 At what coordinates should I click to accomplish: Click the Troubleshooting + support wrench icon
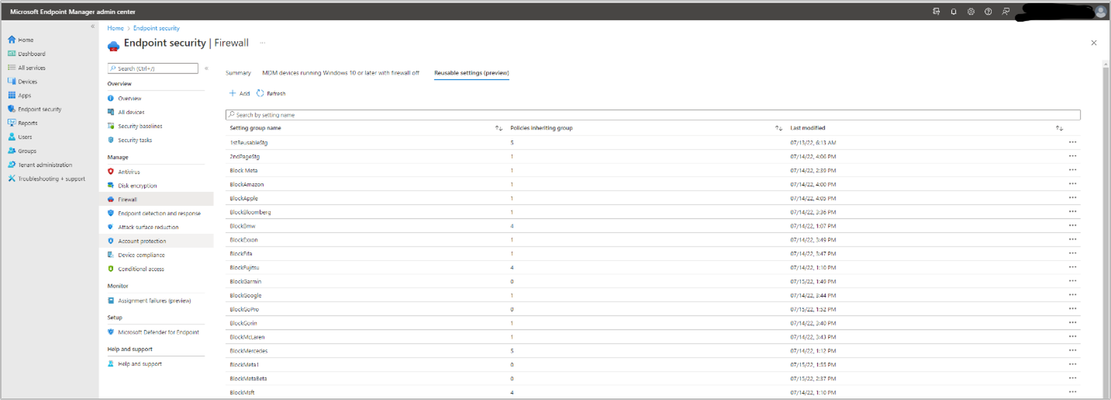11,178
